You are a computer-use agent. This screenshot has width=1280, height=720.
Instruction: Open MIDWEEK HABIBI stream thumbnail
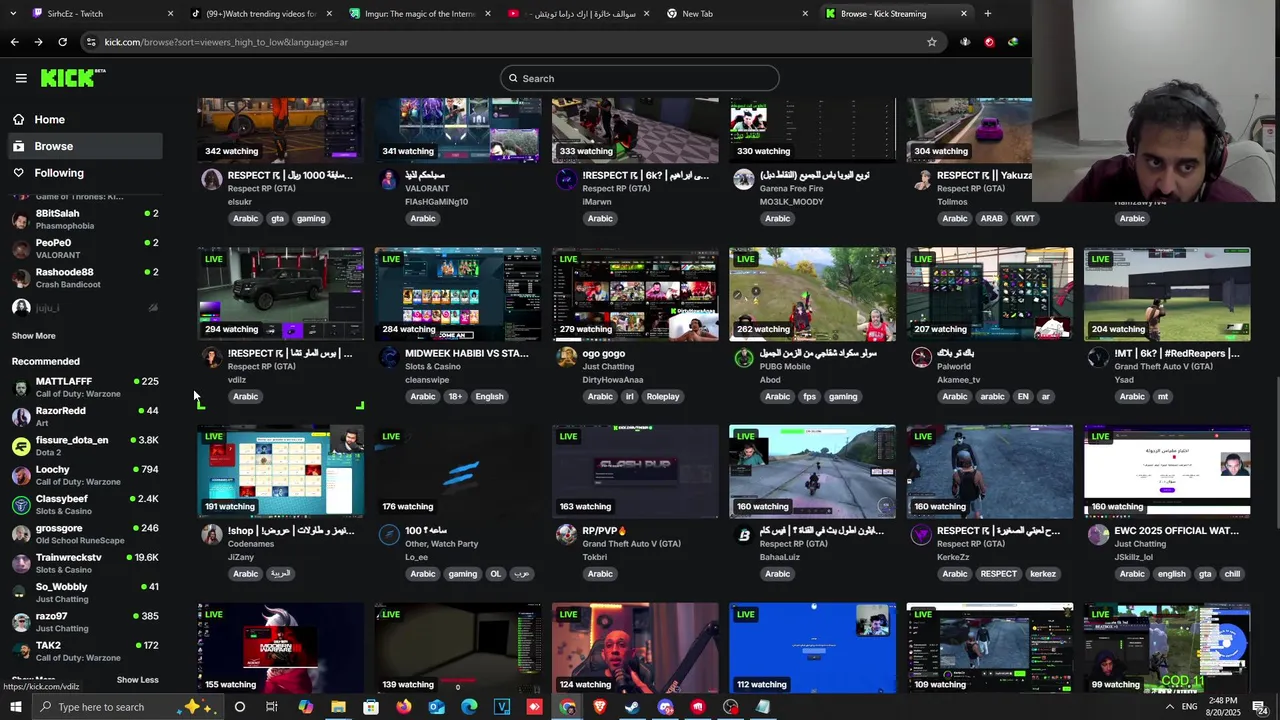[x=458, y=294]
